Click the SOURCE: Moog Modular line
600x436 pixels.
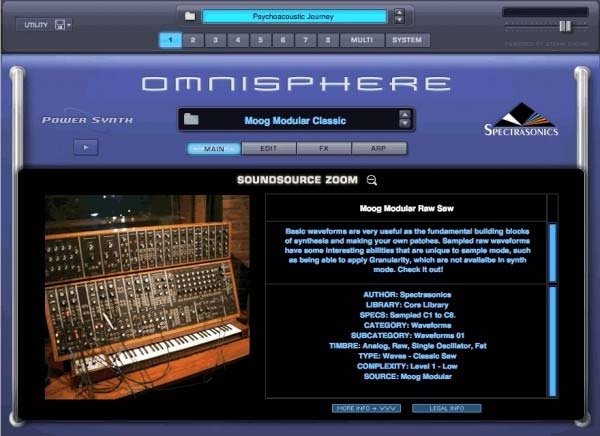pos(407,377)
